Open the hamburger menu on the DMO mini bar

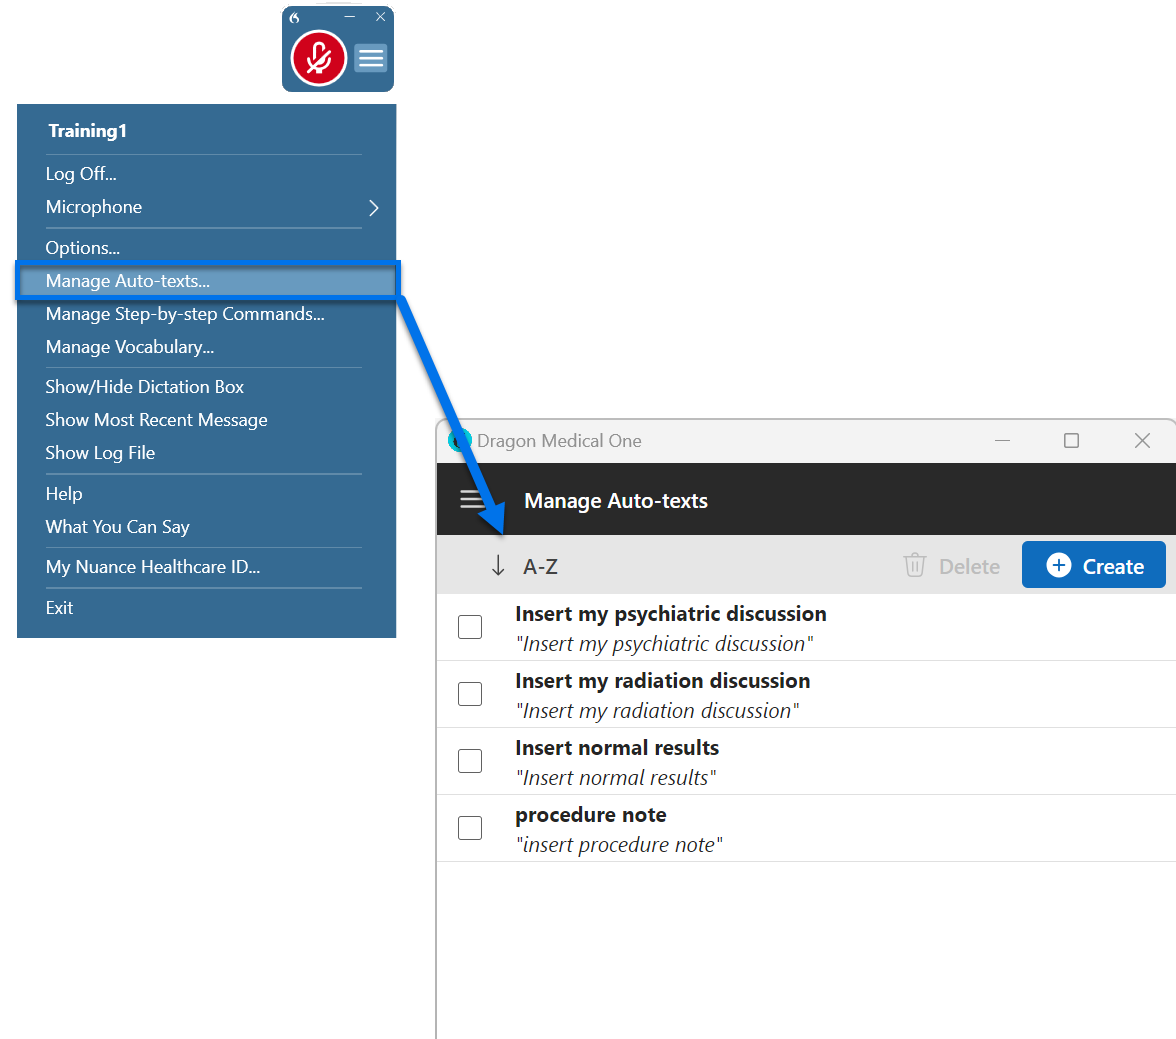(x=370, y=58)
